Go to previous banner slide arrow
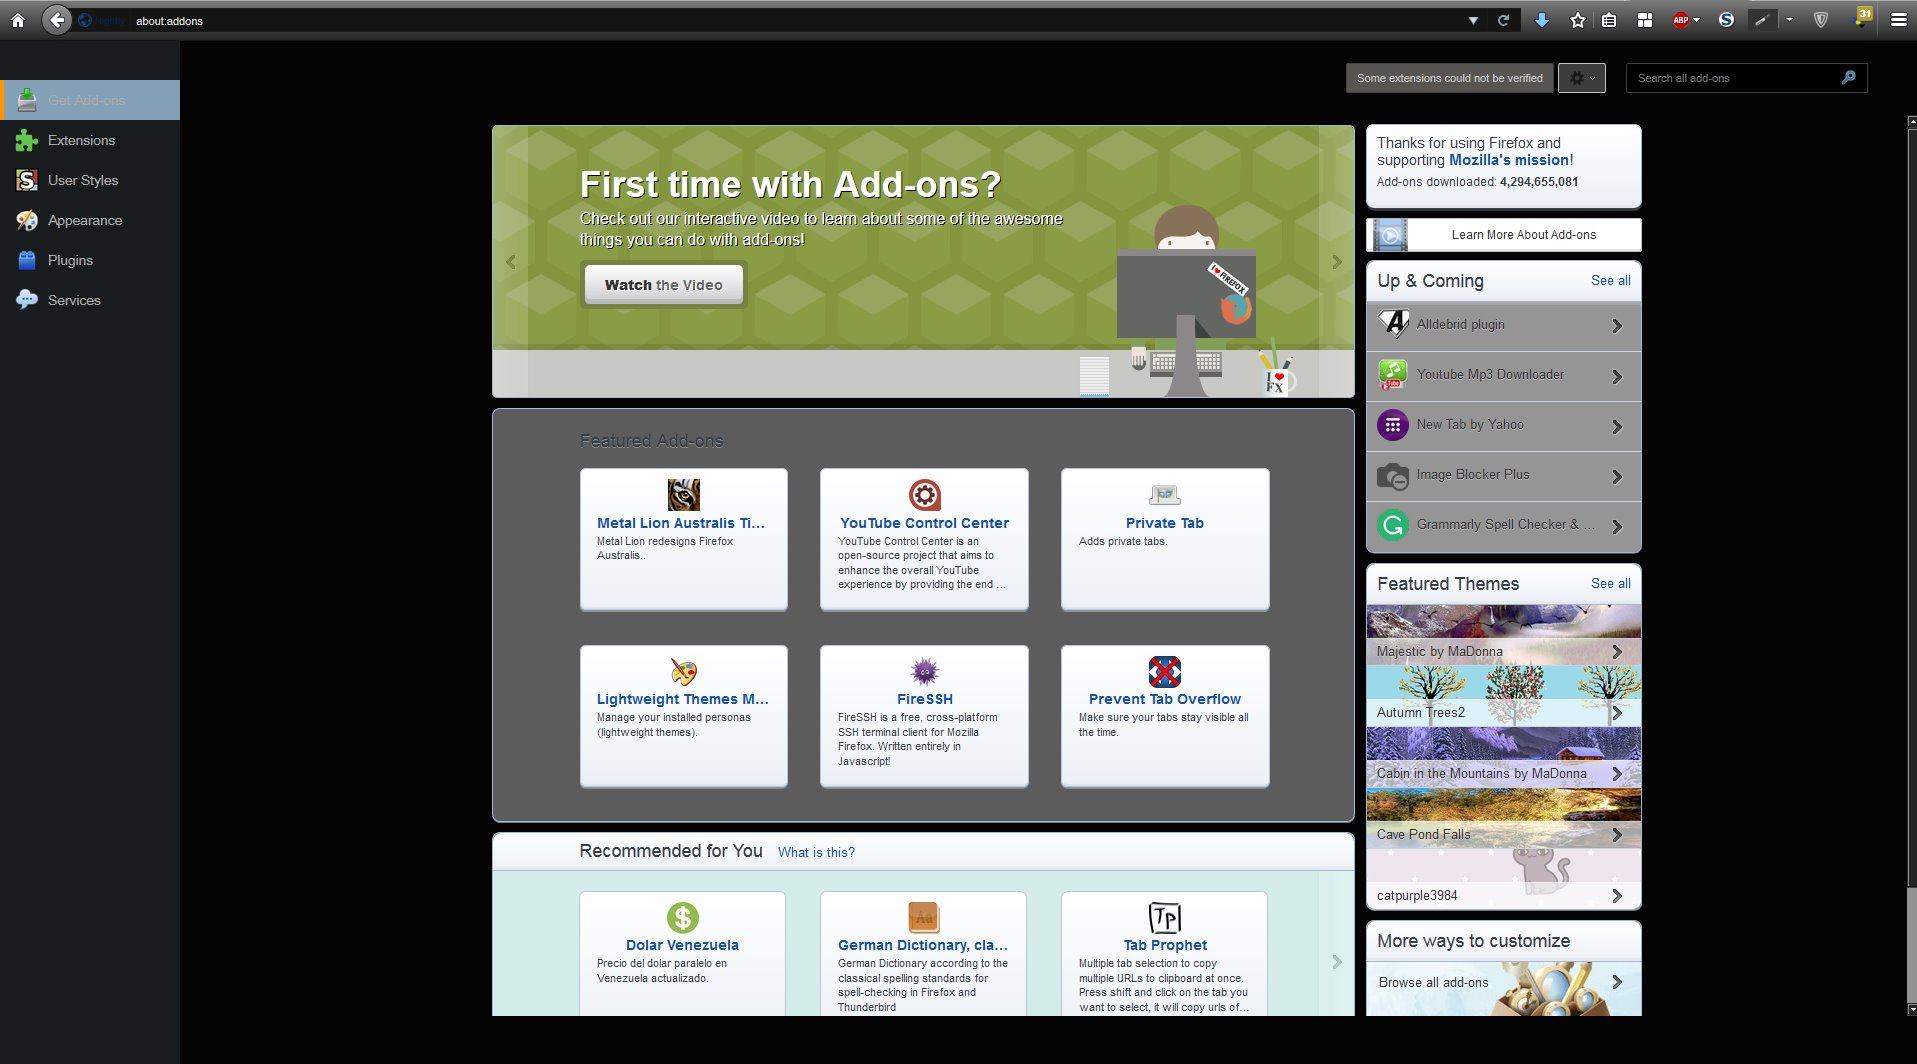Viewport: 1917px width, 1064px height. pyautogui.click(x=511, y=262)
